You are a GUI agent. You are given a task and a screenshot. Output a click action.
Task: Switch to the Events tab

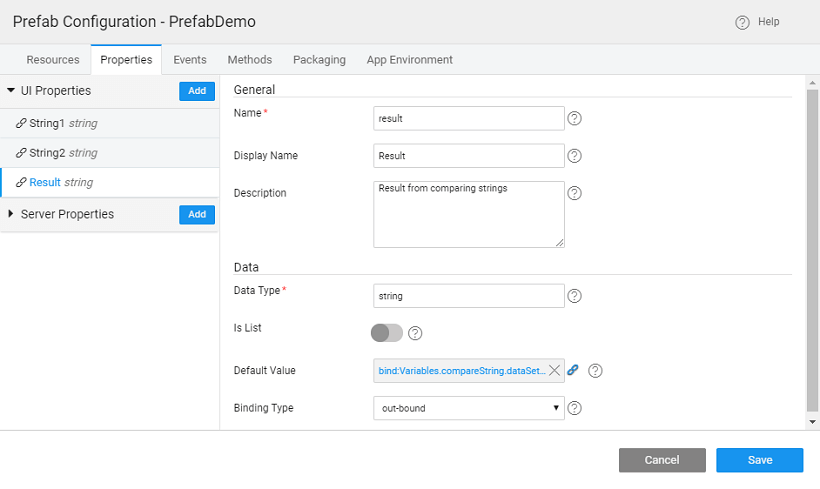click(190, 60)
